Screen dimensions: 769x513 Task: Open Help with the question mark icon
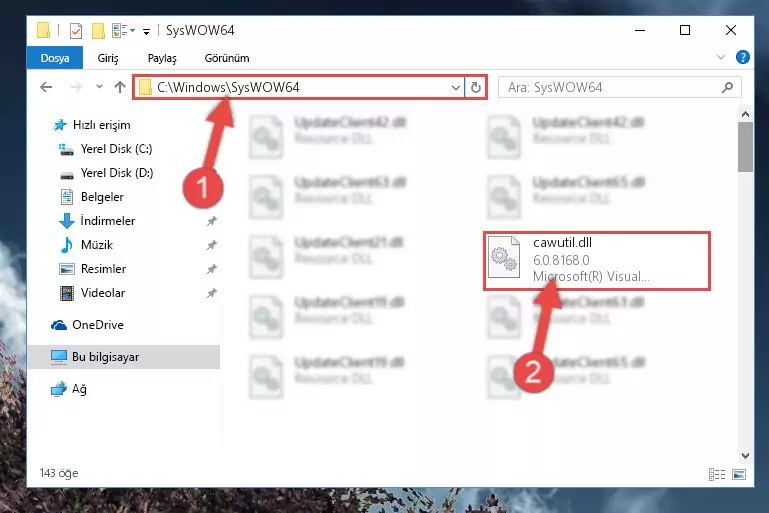[x=743, y=57]
